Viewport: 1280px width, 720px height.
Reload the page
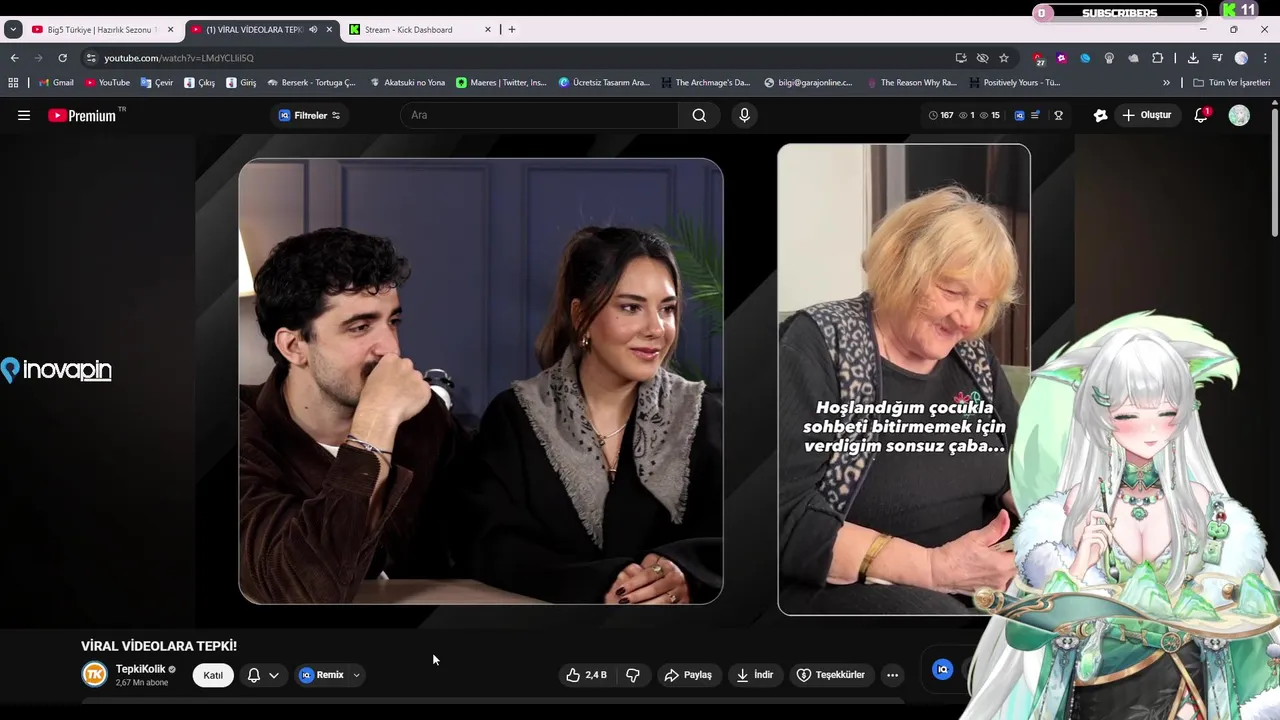coord(62,58)
